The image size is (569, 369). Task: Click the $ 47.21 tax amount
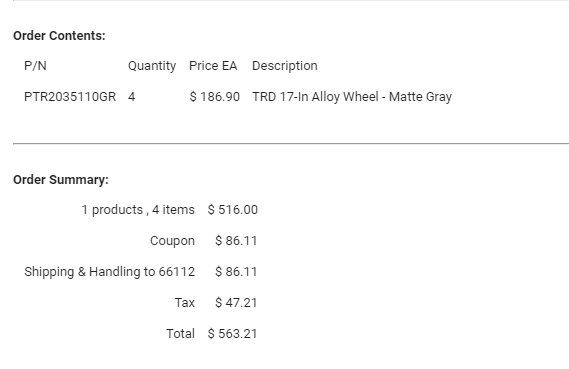pyautogui.click(x=236, y=303)
